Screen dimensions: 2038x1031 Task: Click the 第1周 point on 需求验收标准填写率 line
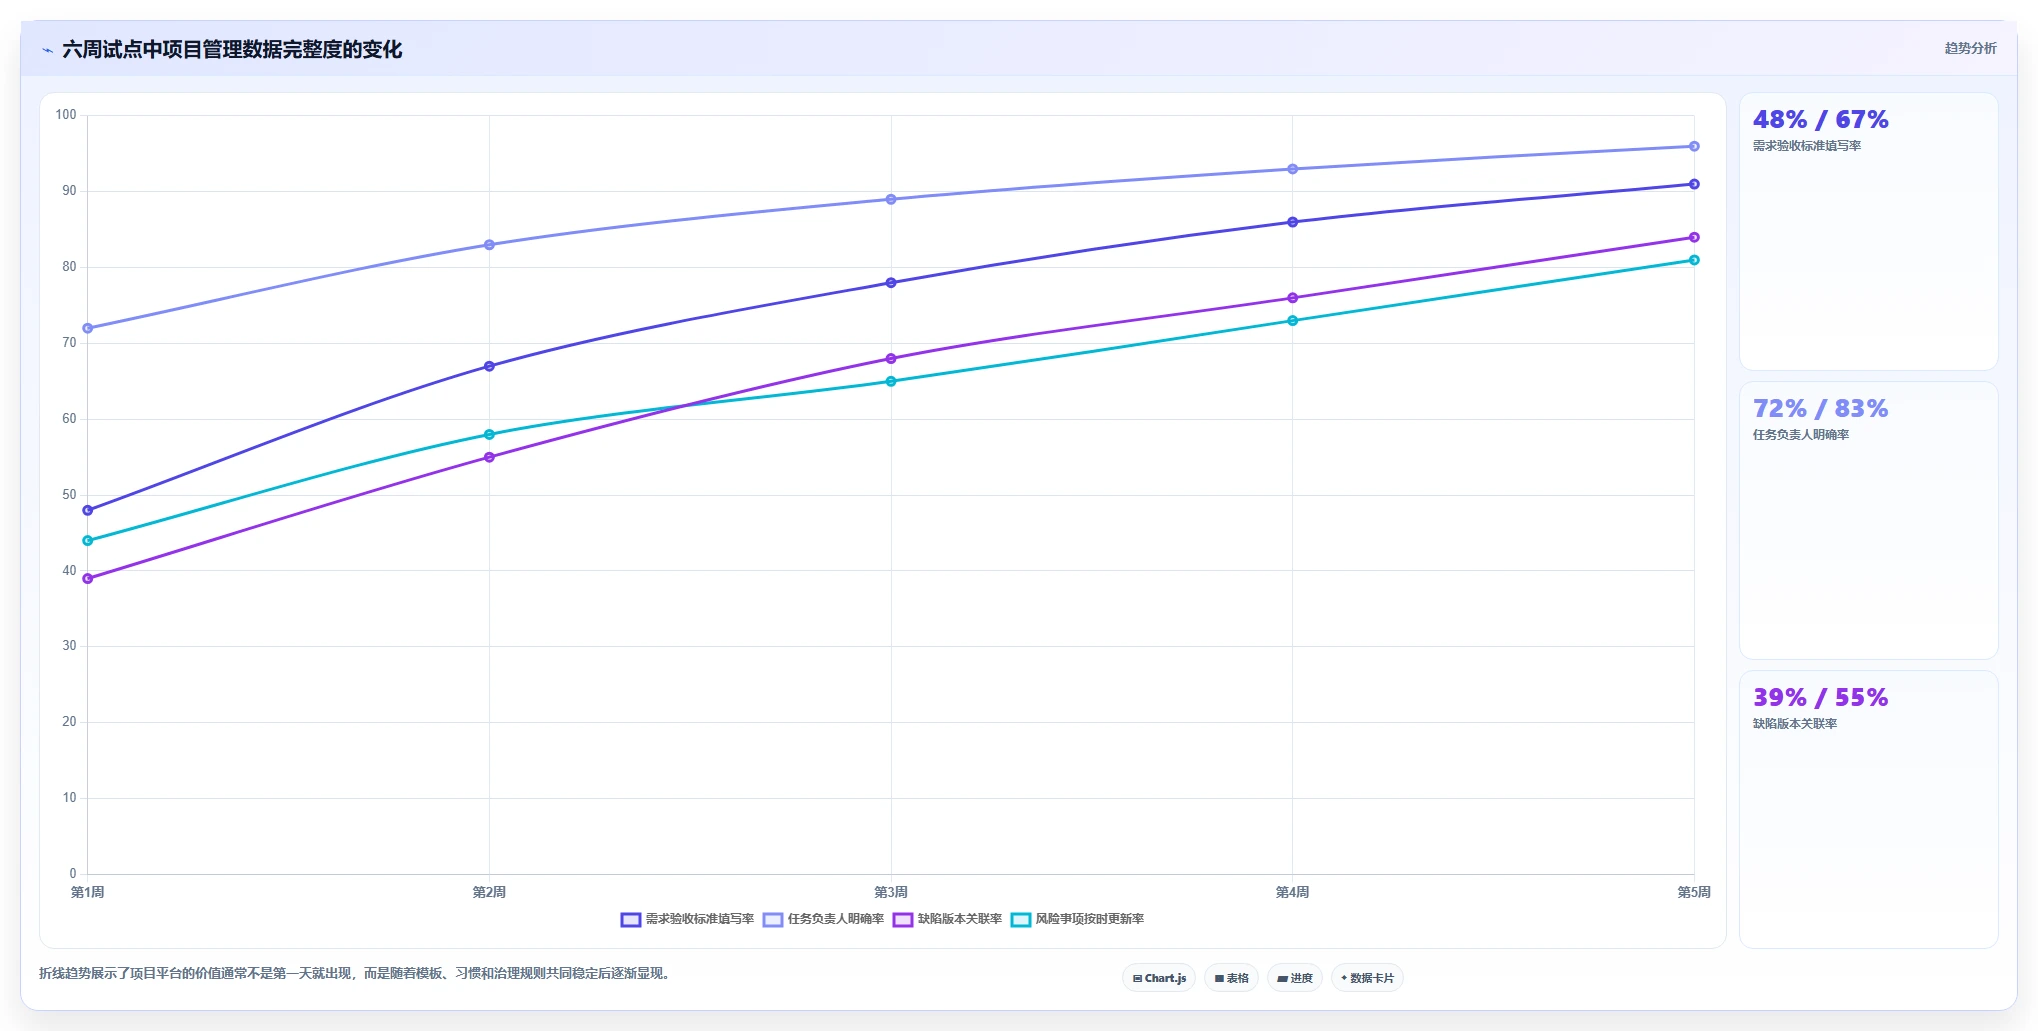point(88,510)
